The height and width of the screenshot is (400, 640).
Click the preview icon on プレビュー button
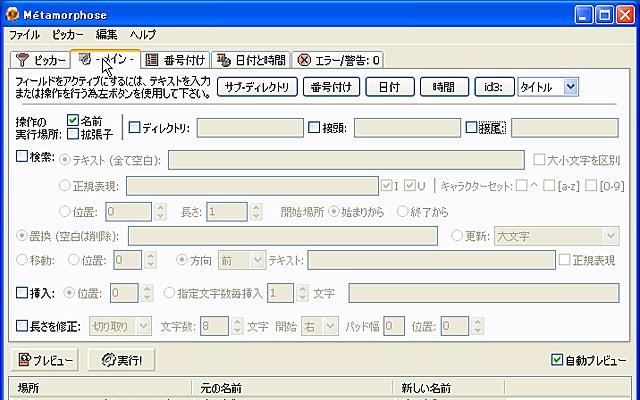pyautogui.click(x=25, y=360)
